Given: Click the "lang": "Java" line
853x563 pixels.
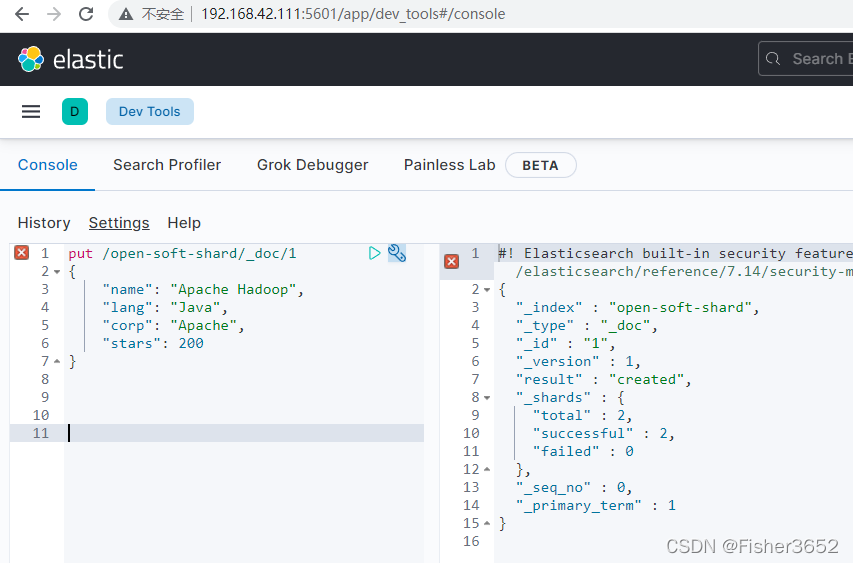Looking at the screenshot, I should pyautogui.click(x=165, y=307).
